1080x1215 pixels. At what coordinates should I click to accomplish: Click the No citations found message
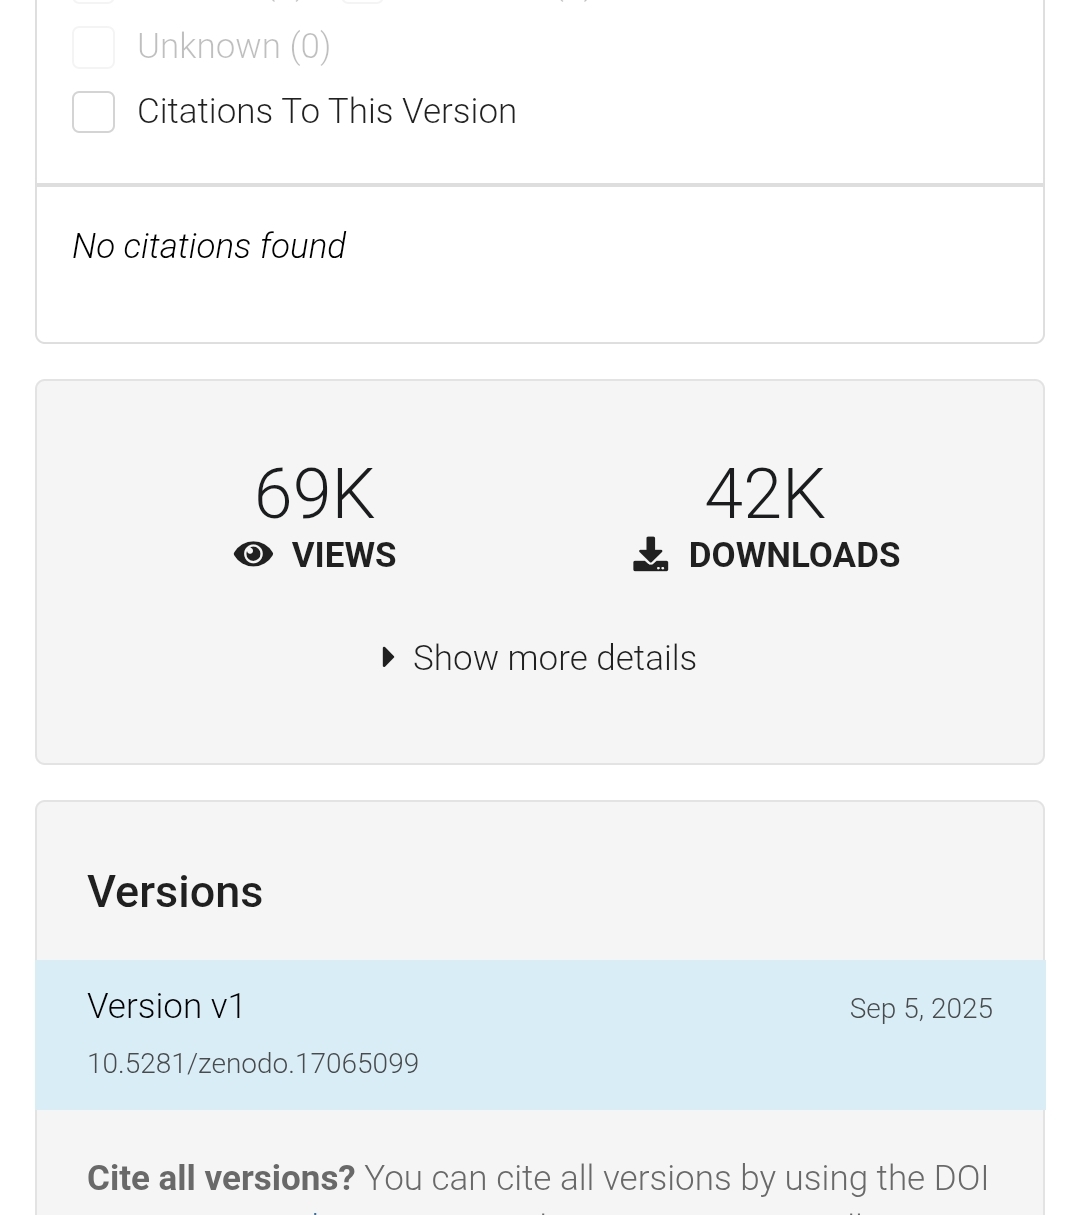point(209,246)
